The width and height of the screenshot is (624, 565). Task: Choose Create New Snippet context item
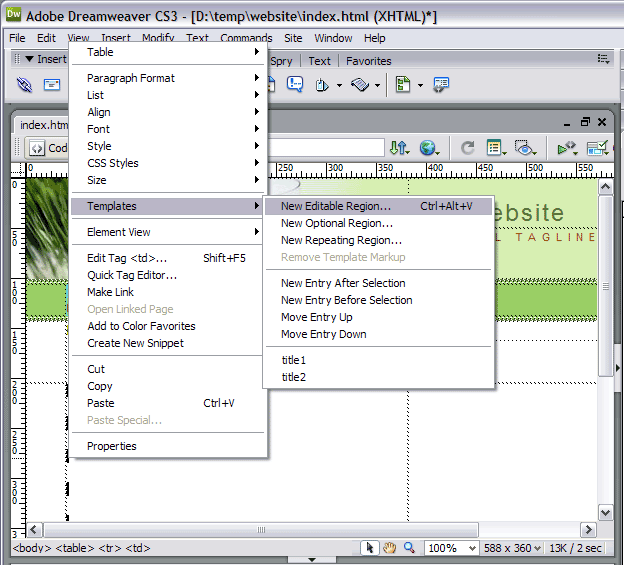[x=168, y=343]
